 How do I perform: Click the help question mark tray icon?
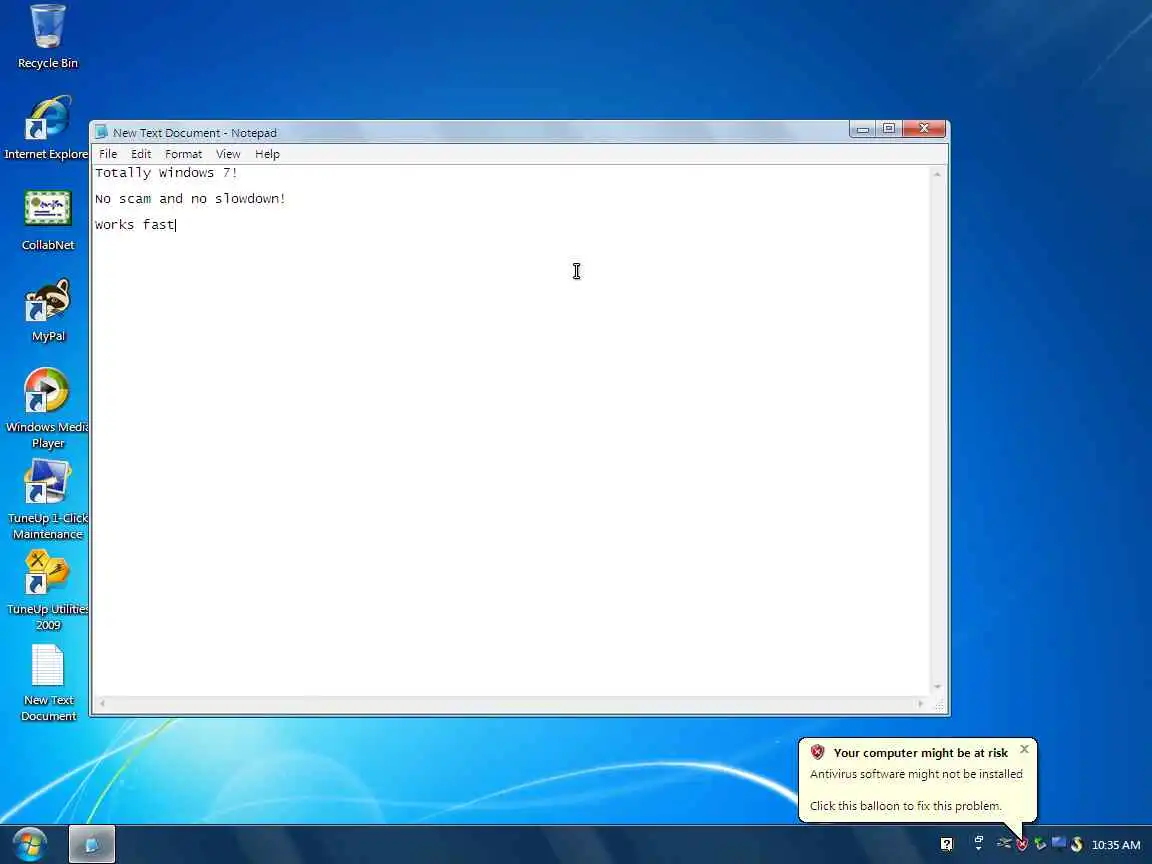(947, 844)
